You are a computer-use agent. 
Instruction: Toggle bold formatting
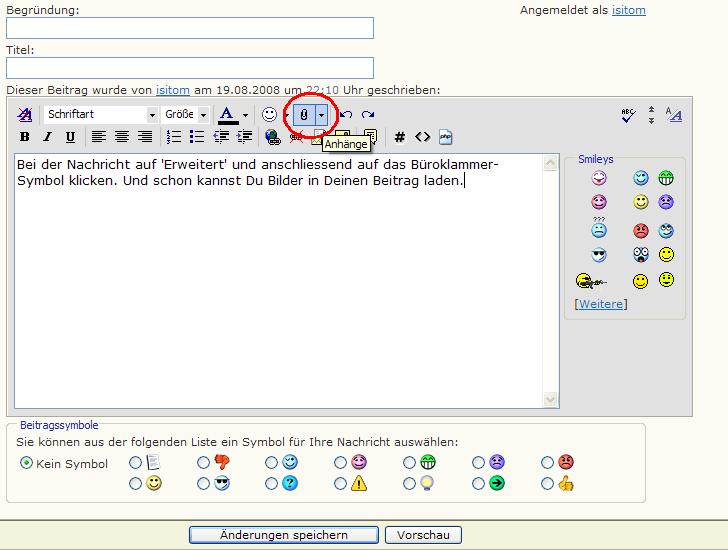pos(25,137)
